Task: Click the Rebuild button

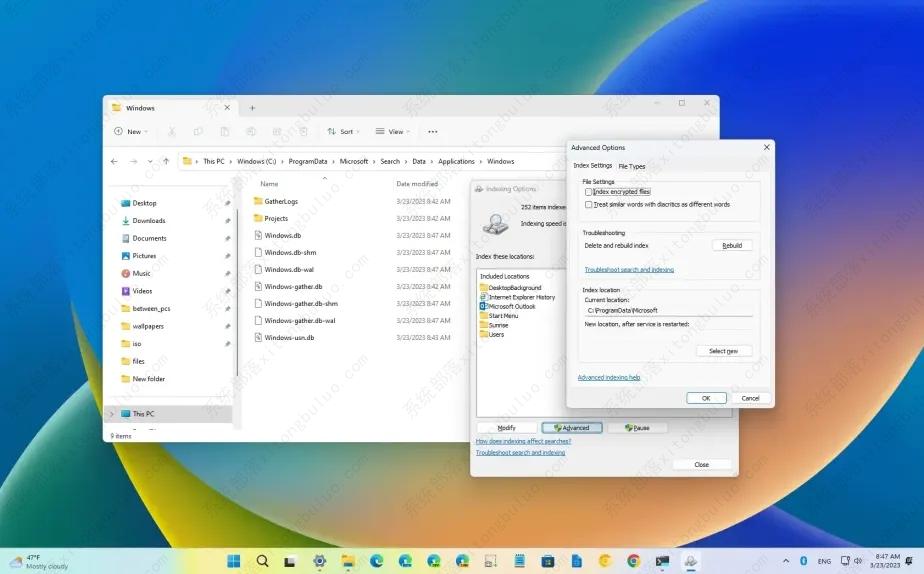Action: 732,245
